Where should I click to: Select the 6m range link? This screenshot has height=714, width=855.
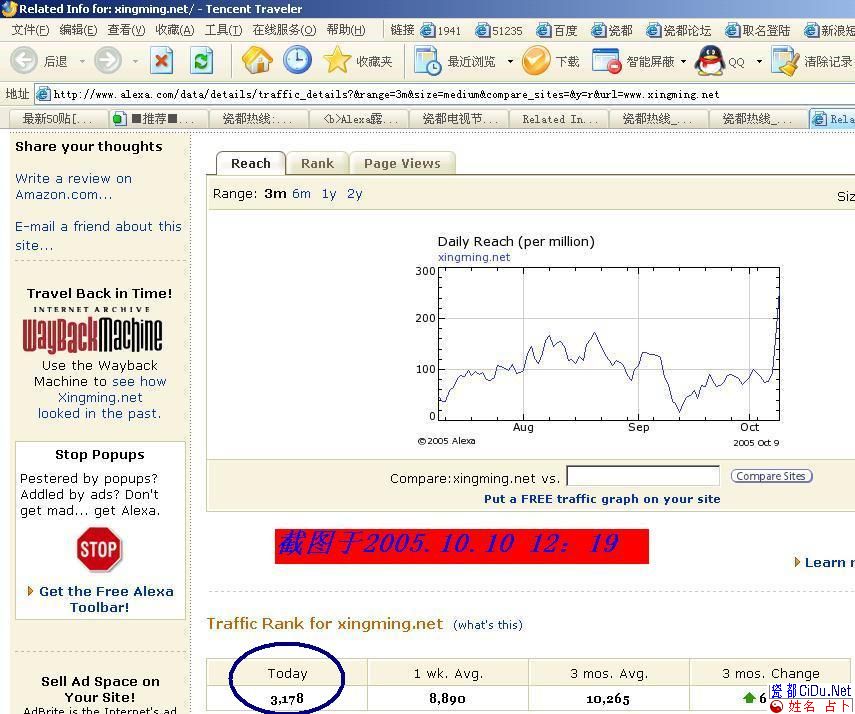pos(301,194)
